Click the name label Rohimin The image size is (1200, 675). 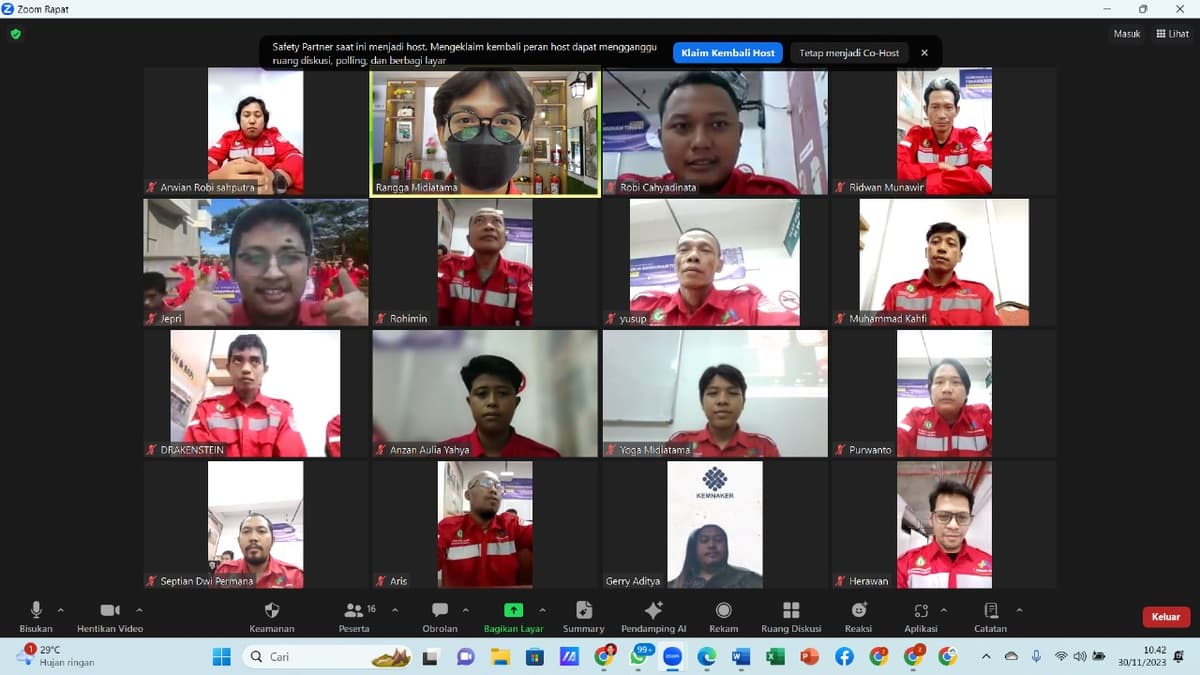(x=408, y=319)
